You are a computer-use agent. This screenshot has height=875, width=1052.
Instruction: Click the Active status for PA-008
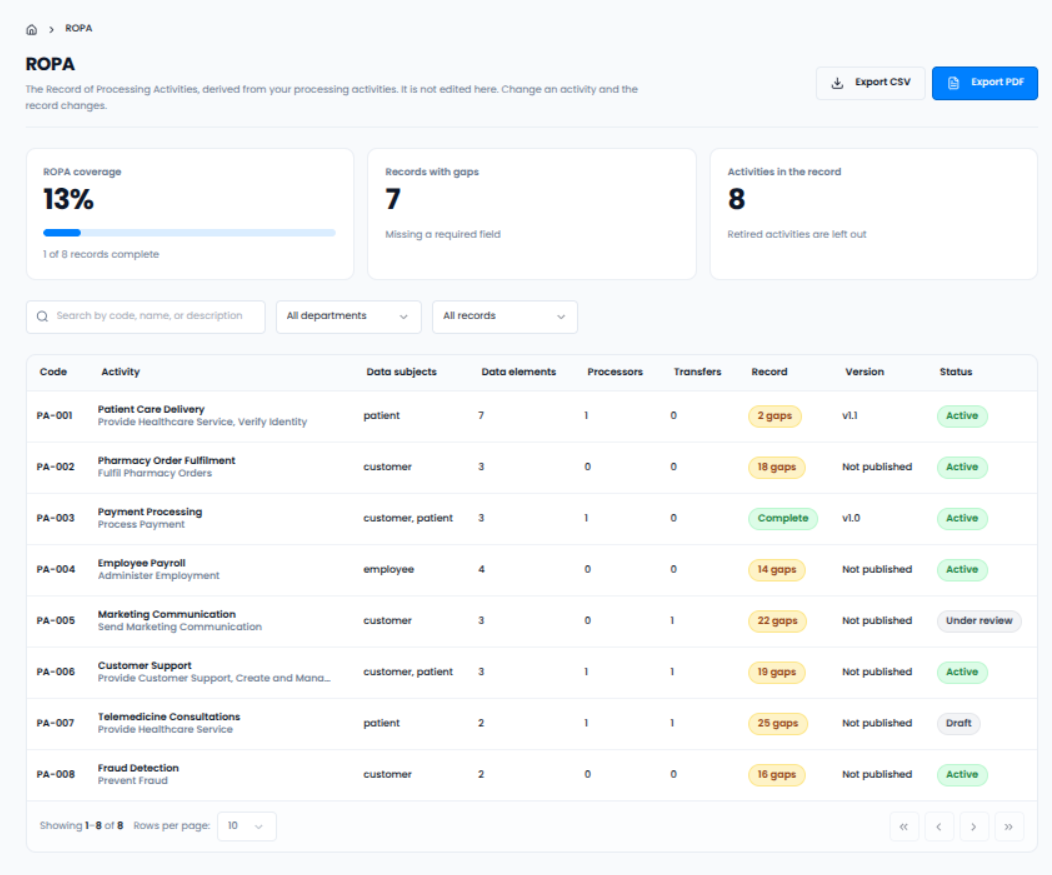(x=961, y=774)
